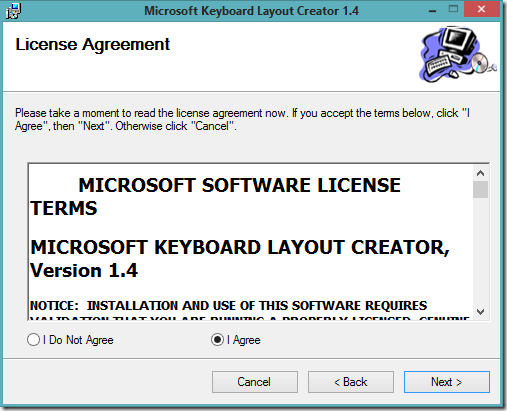Click the "License Agreement" page heading
This screenshot has width=507, height=411.
point(93,45)
